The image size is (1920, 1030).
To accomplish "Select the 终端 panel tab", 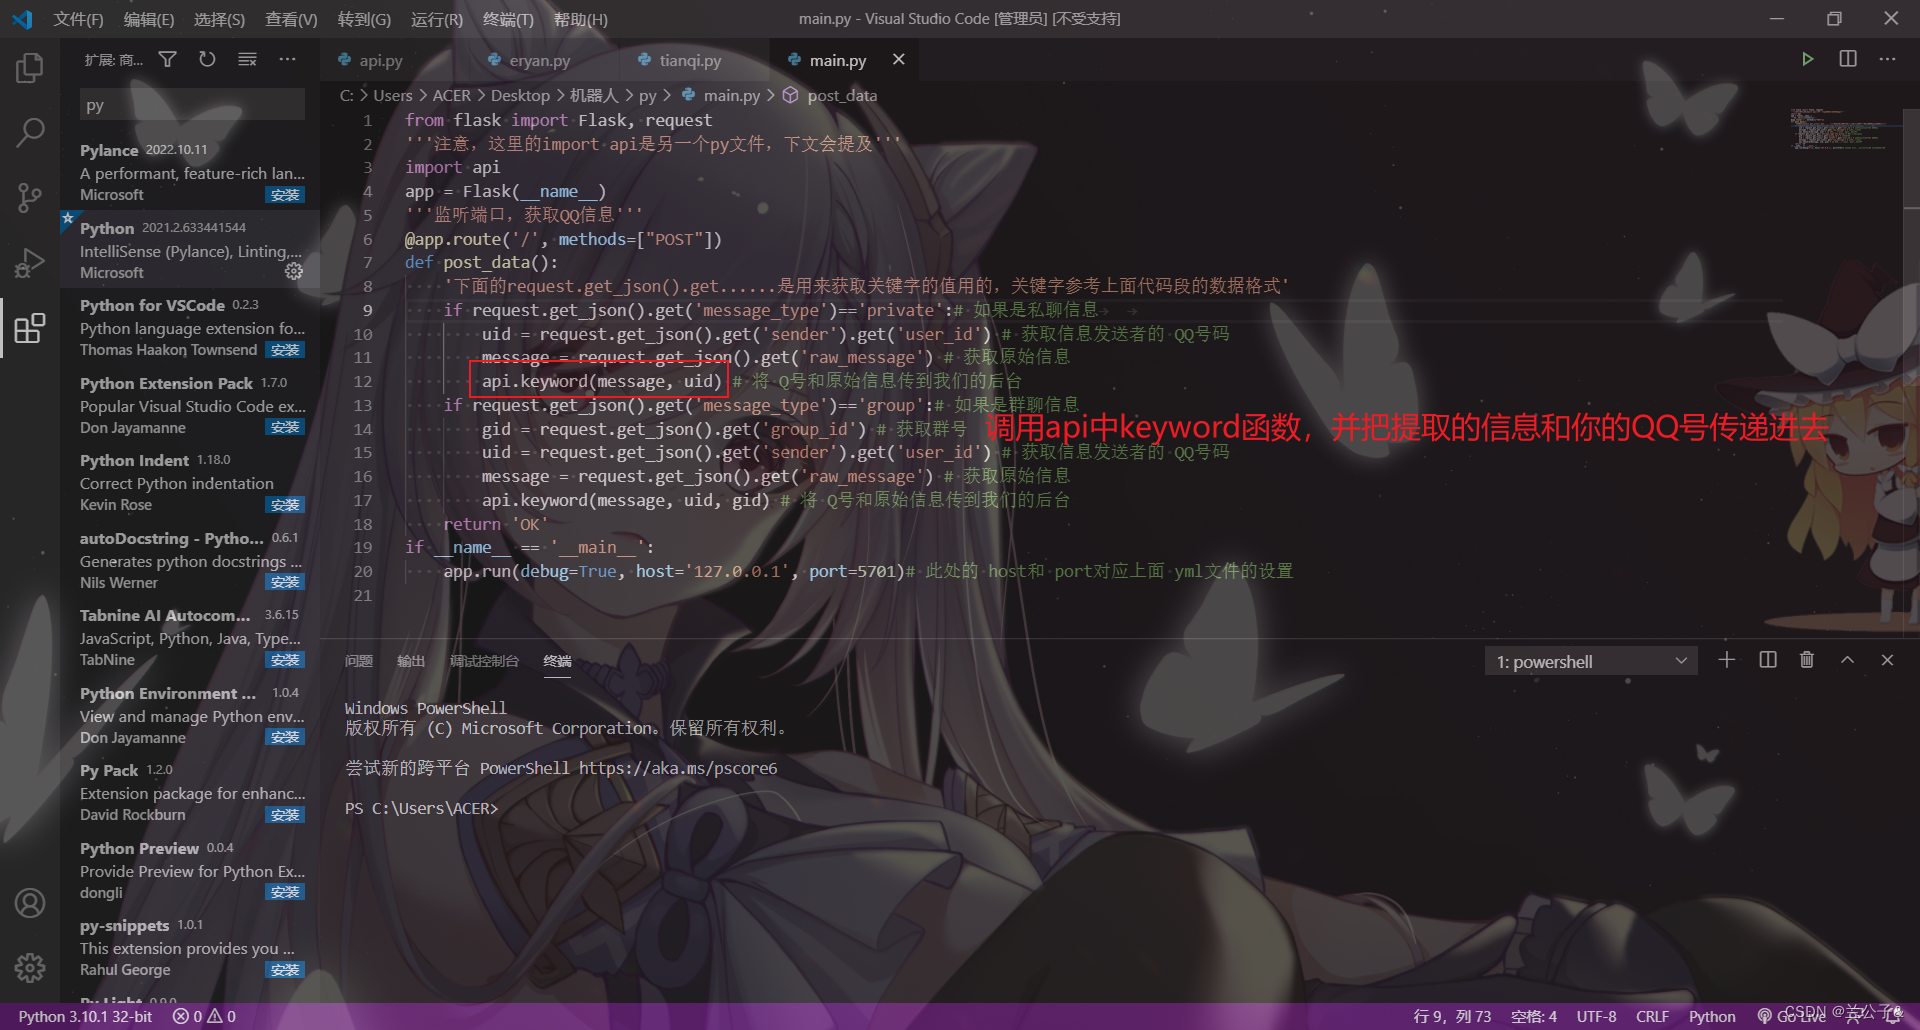I will tap(557, 661).
